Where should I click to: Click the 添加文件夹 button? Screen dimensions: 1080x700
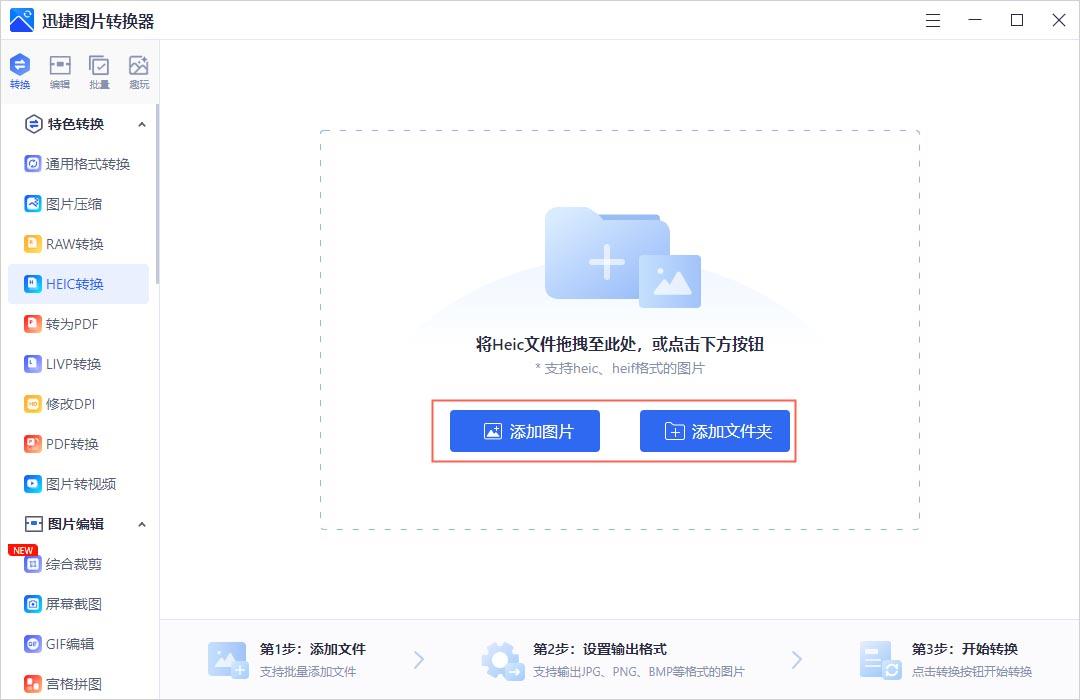click(x=715, y=431)
